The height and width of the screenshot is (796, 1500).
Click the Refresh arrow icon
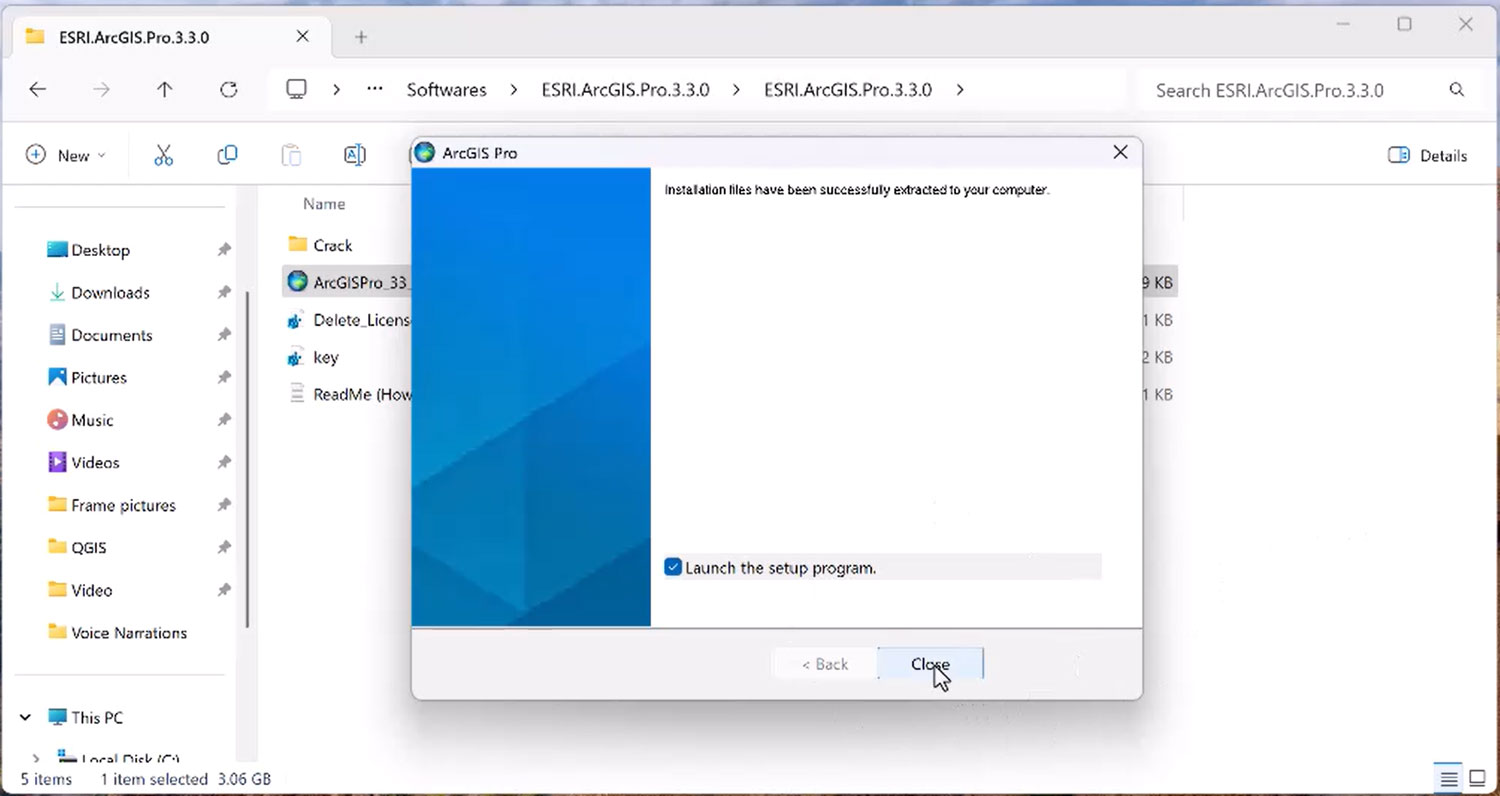pyautogui.click(x=229, y=90)
